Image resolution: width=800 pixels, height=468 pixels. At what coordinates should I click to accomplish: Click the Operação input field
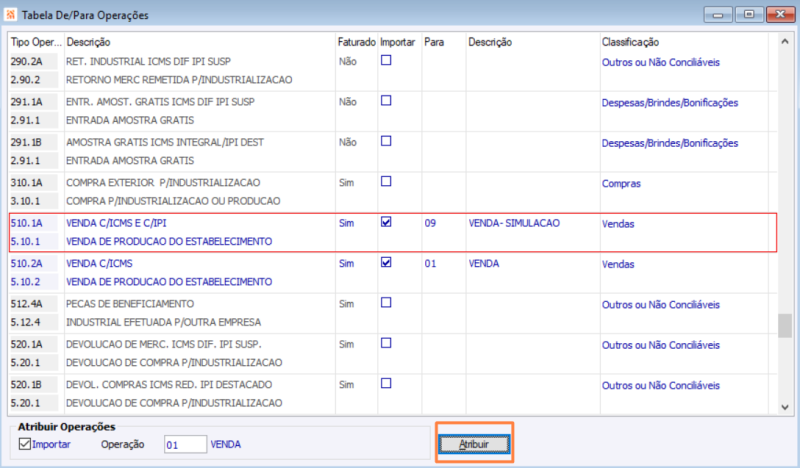pos(185,445)
